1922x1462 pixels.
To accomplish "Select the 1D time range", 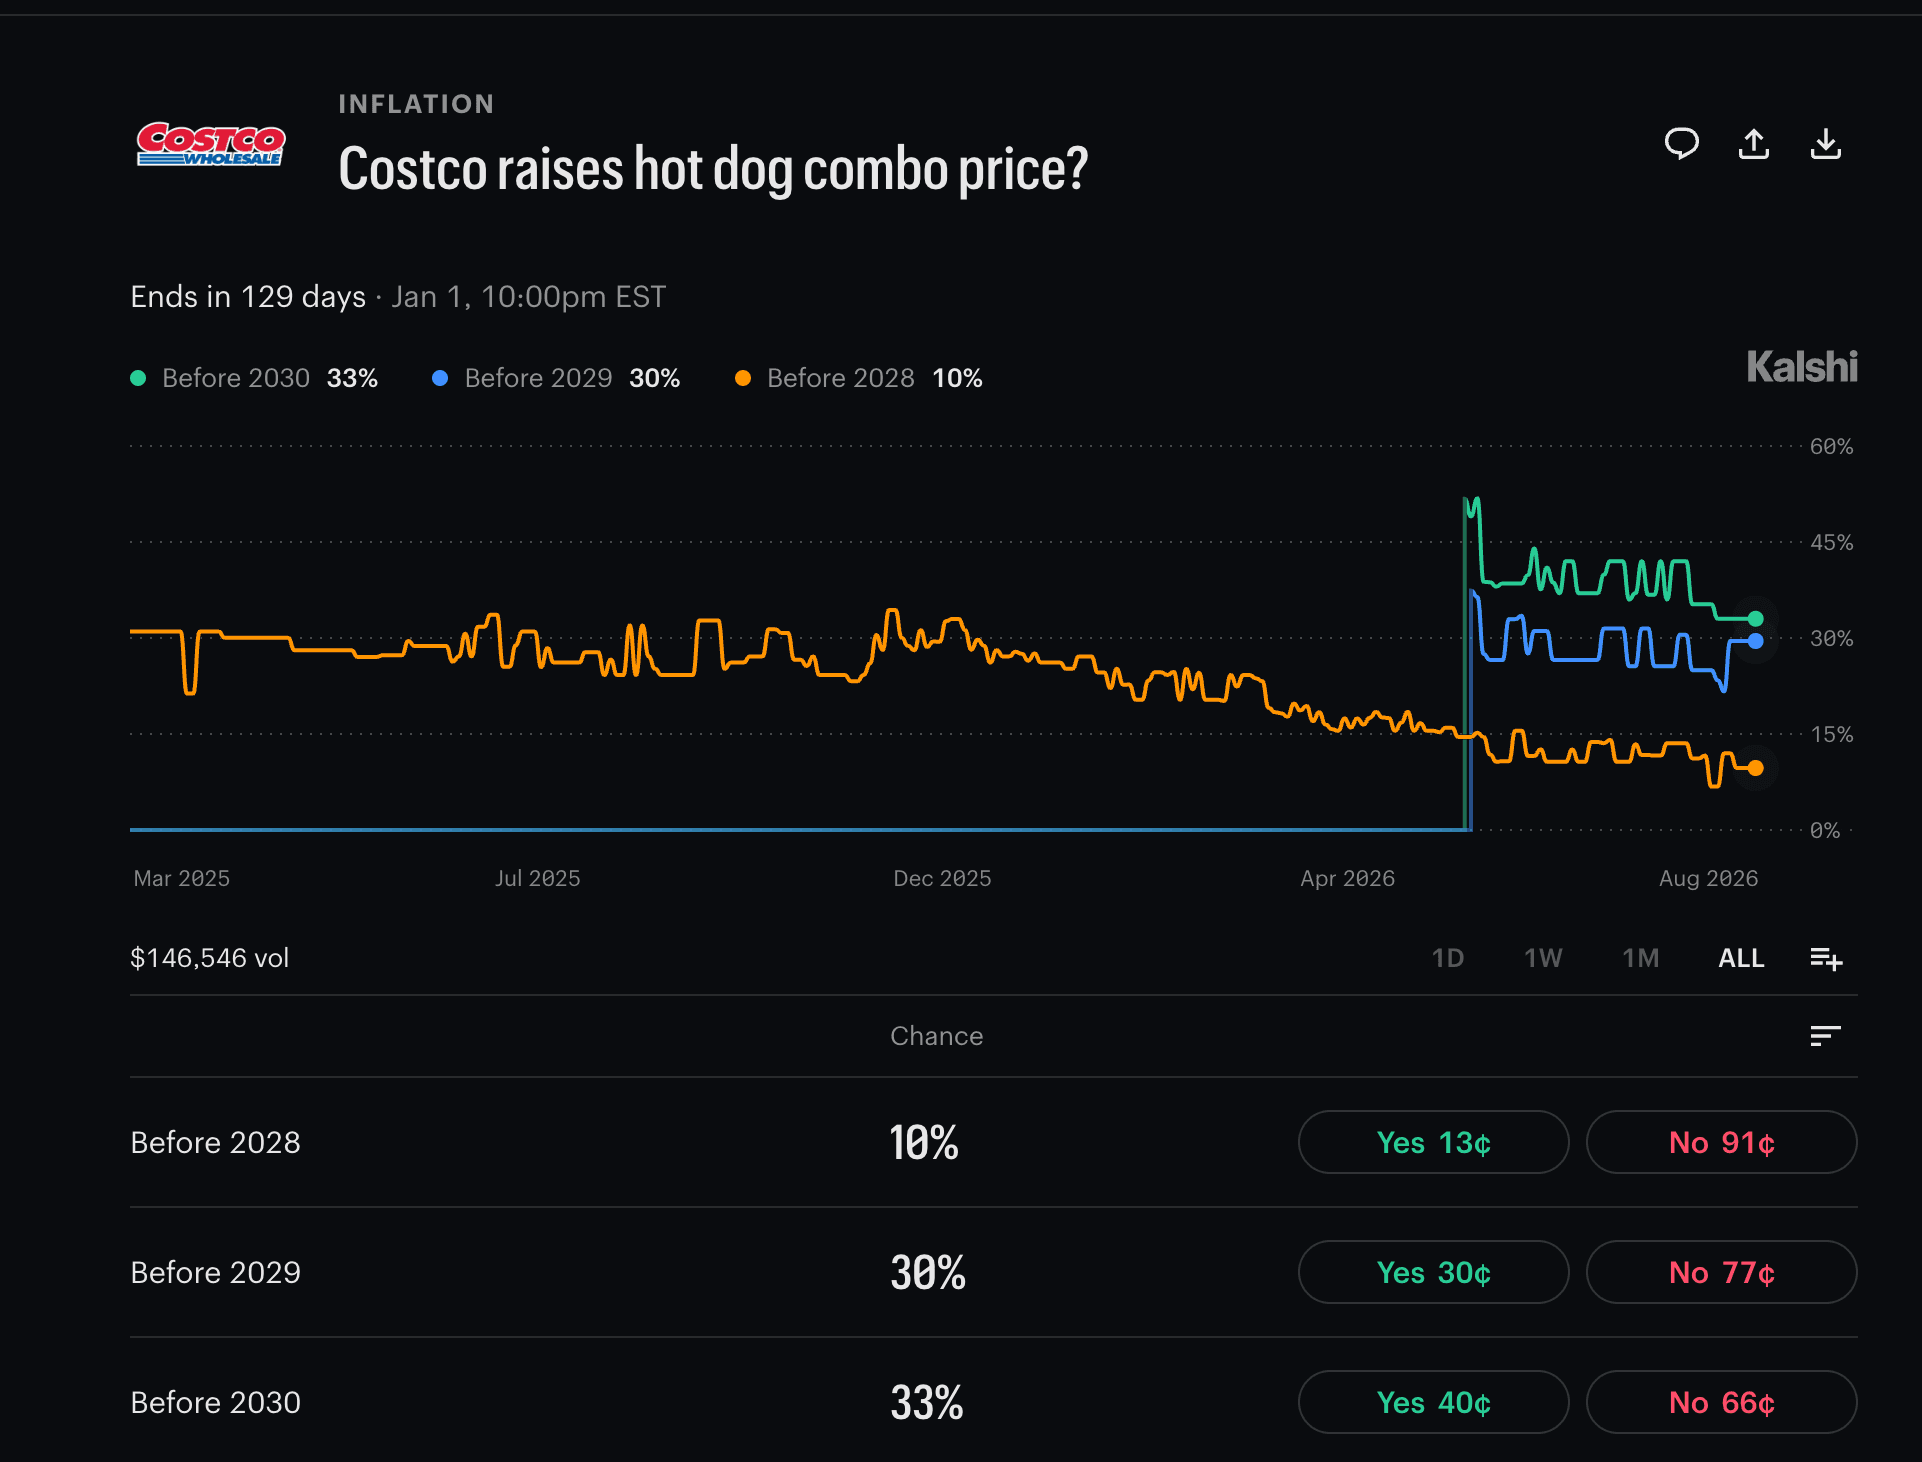I will tap(1448, 958).
